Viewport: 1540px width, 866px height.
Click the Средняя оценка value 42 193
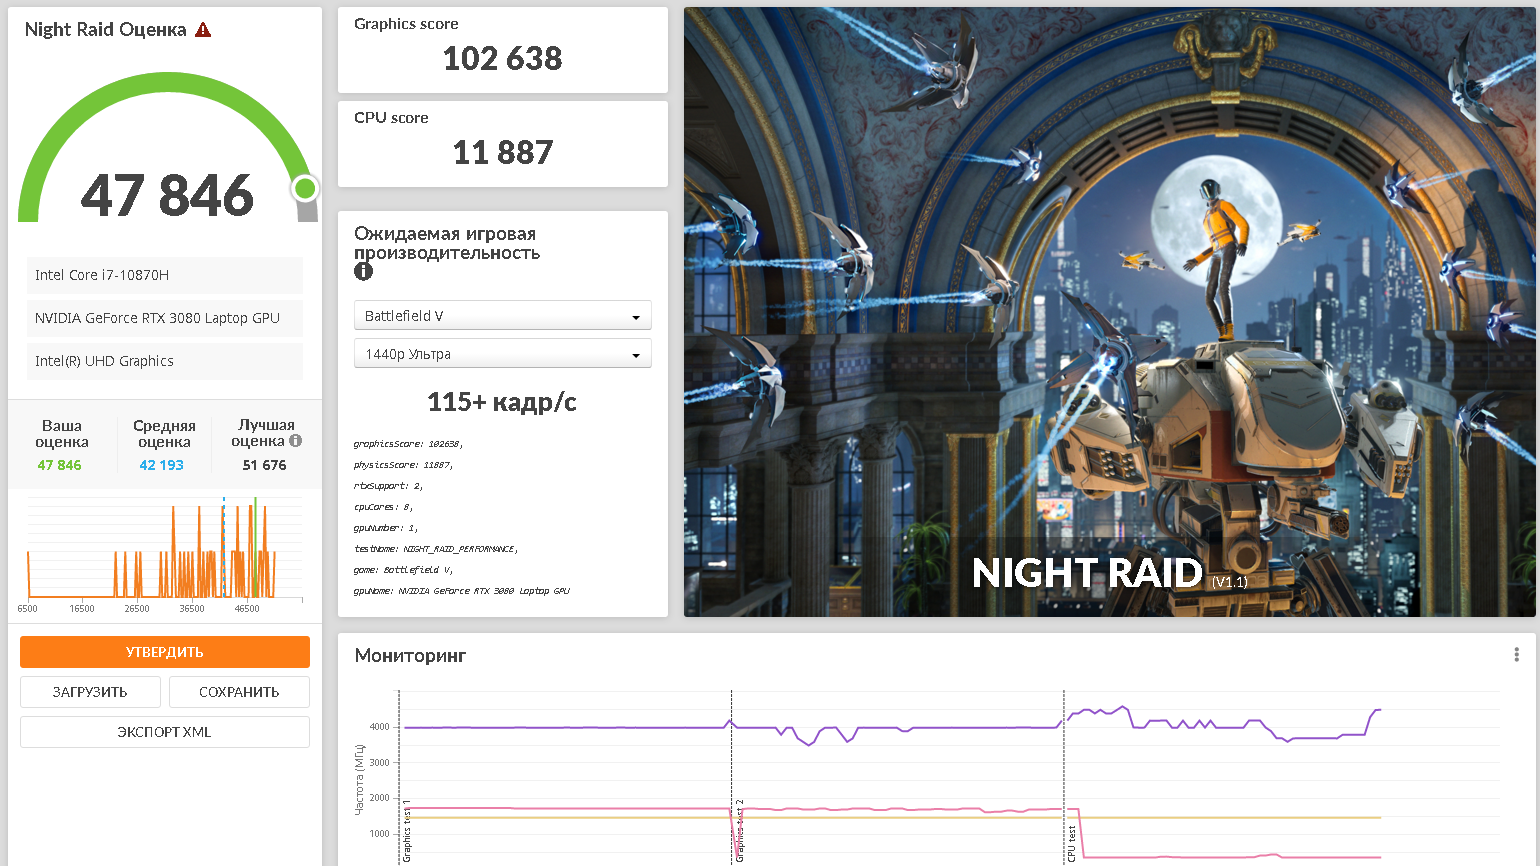(x=161, y=465)
